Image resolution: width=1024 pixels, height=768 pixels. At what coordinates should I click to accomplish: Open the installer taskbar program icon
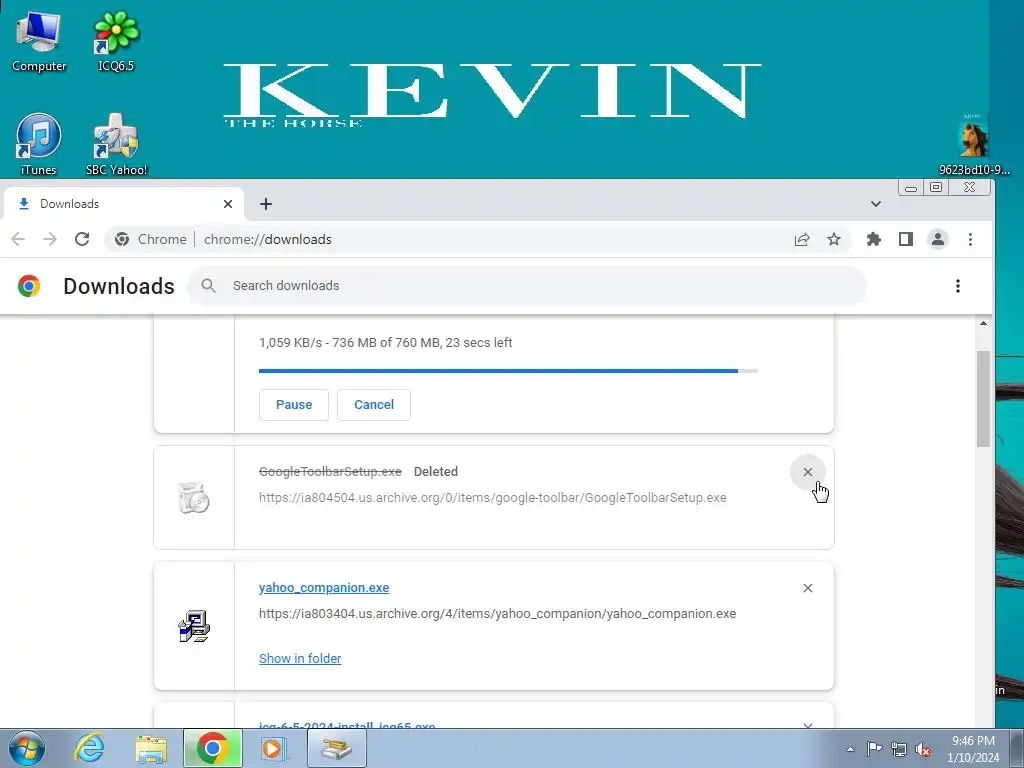click(336, 748)
